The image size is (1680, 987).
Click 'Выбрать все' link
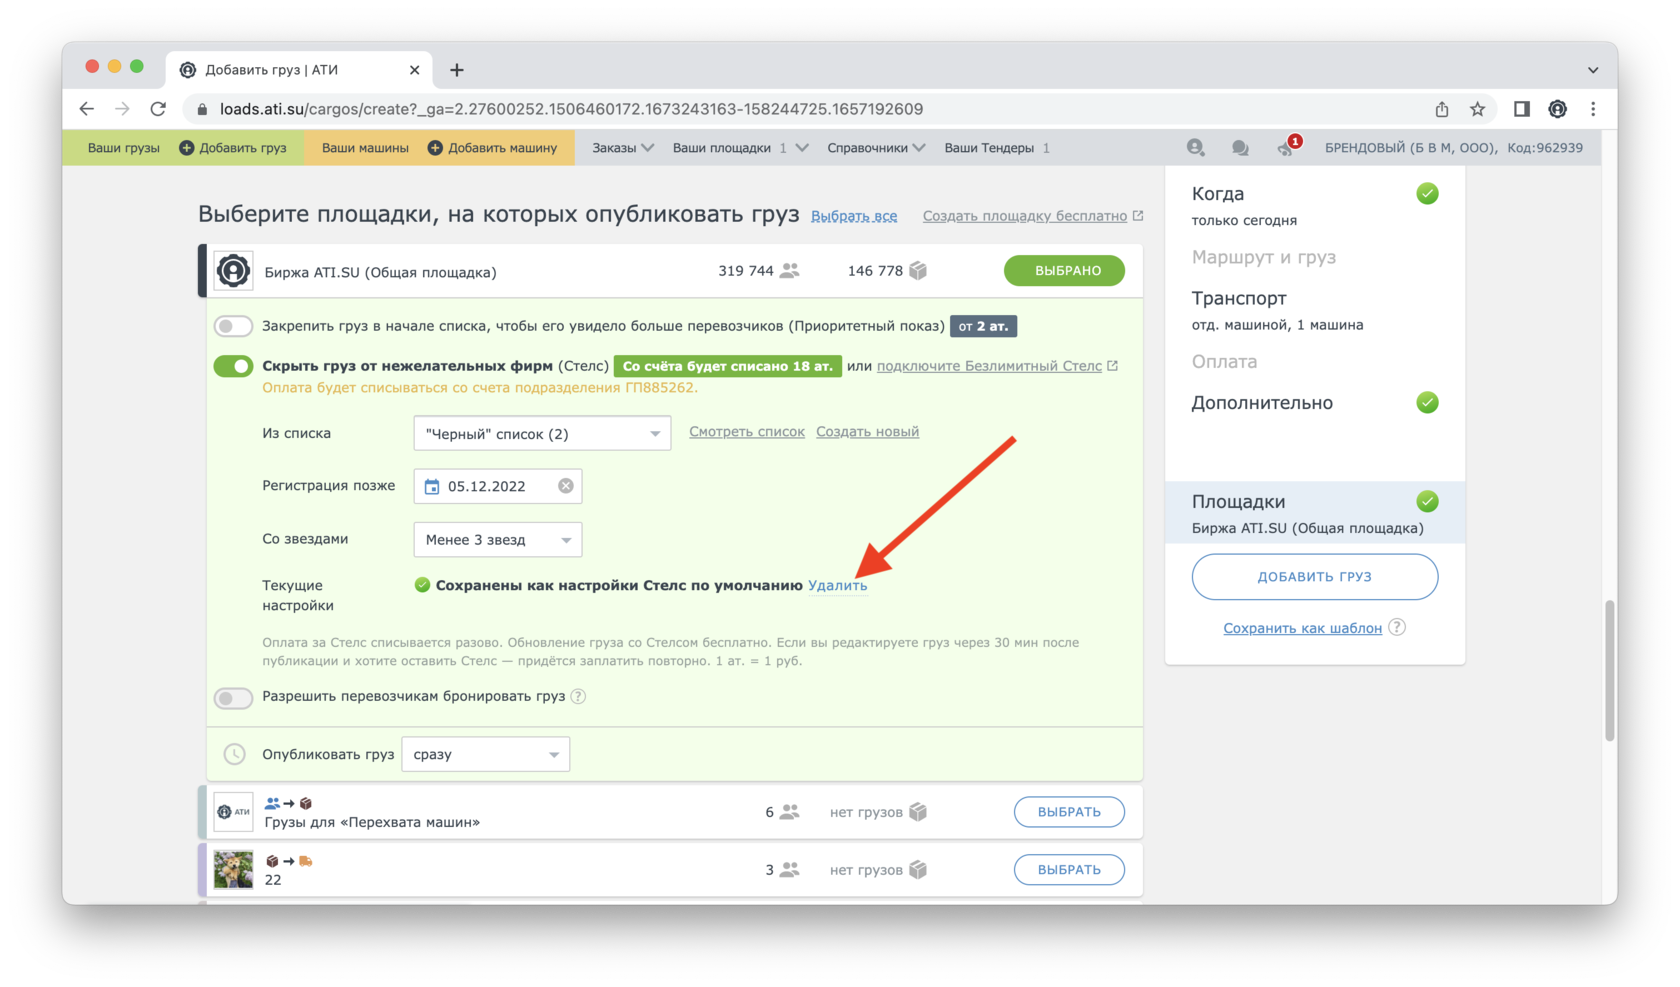click(854, 216)
